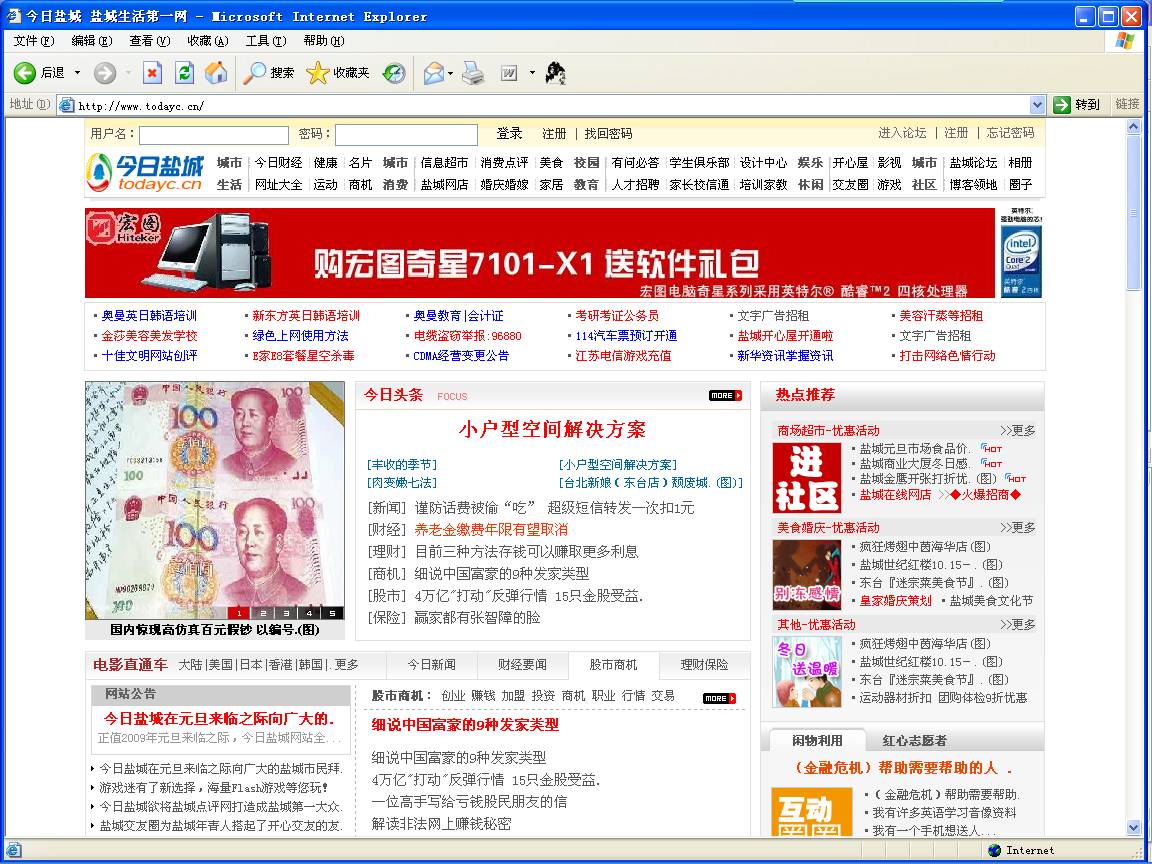The height and width of the screenshot is (864, 1152).
Task: Click the green Go (转到) arrow button
Action: pos(1076,105)
